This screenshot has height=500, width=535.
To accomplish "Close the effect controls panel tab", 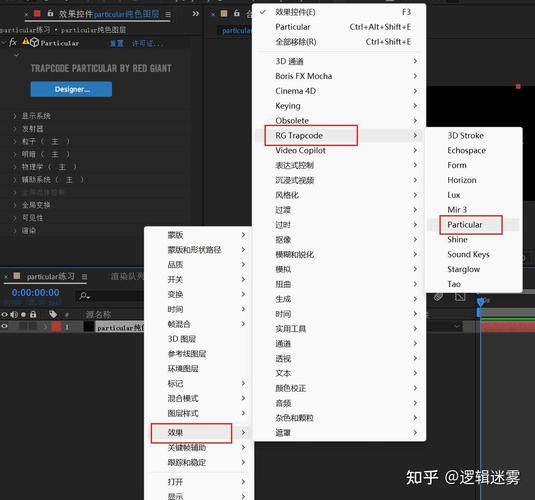I will [x=26, y=14].
